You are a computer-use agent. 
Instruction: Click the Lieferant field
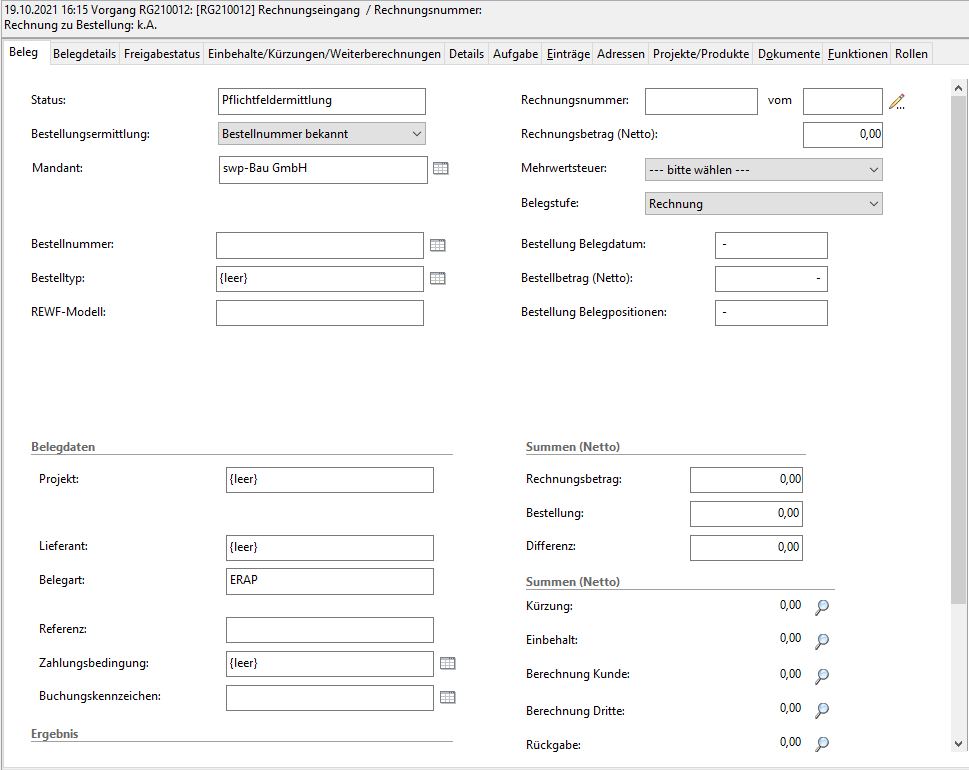(330, 548)
